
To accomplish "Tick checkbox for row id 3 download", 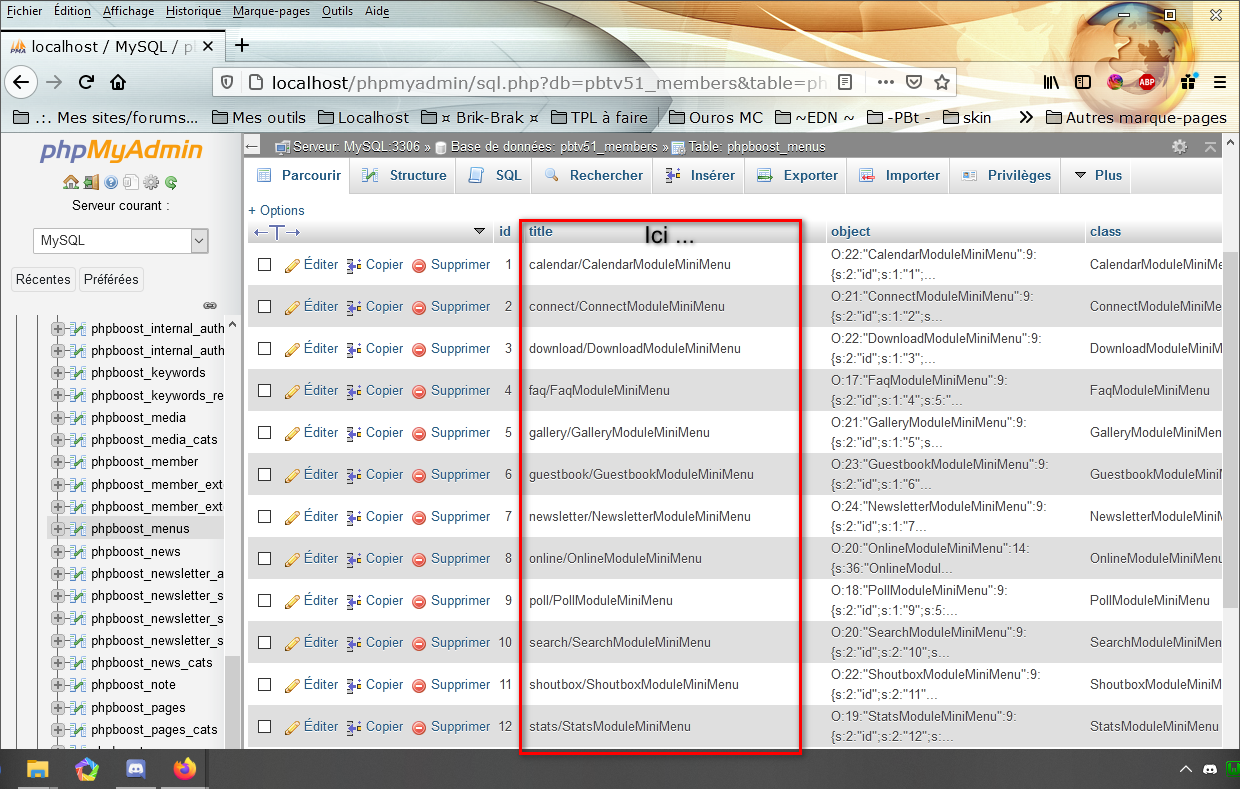I will pyautogui.click(x=265, y=349).
